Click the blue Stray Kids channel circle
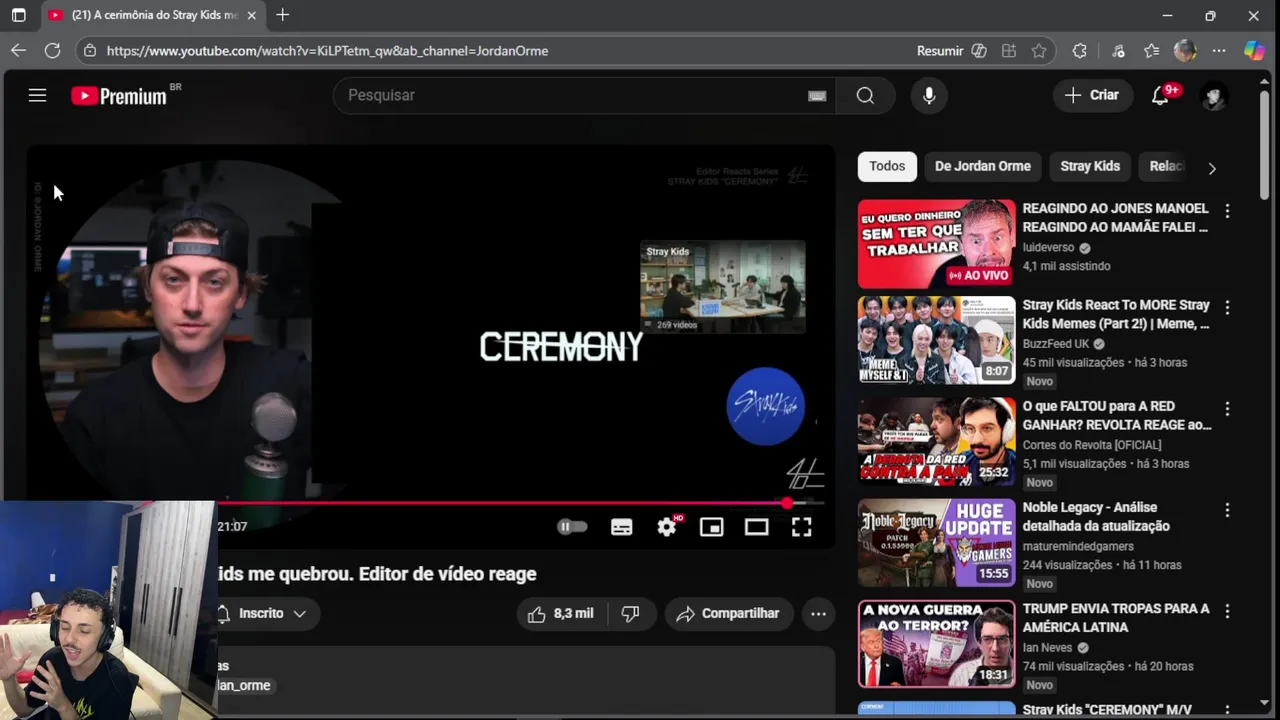1280x720 pixels. [765, 406]
